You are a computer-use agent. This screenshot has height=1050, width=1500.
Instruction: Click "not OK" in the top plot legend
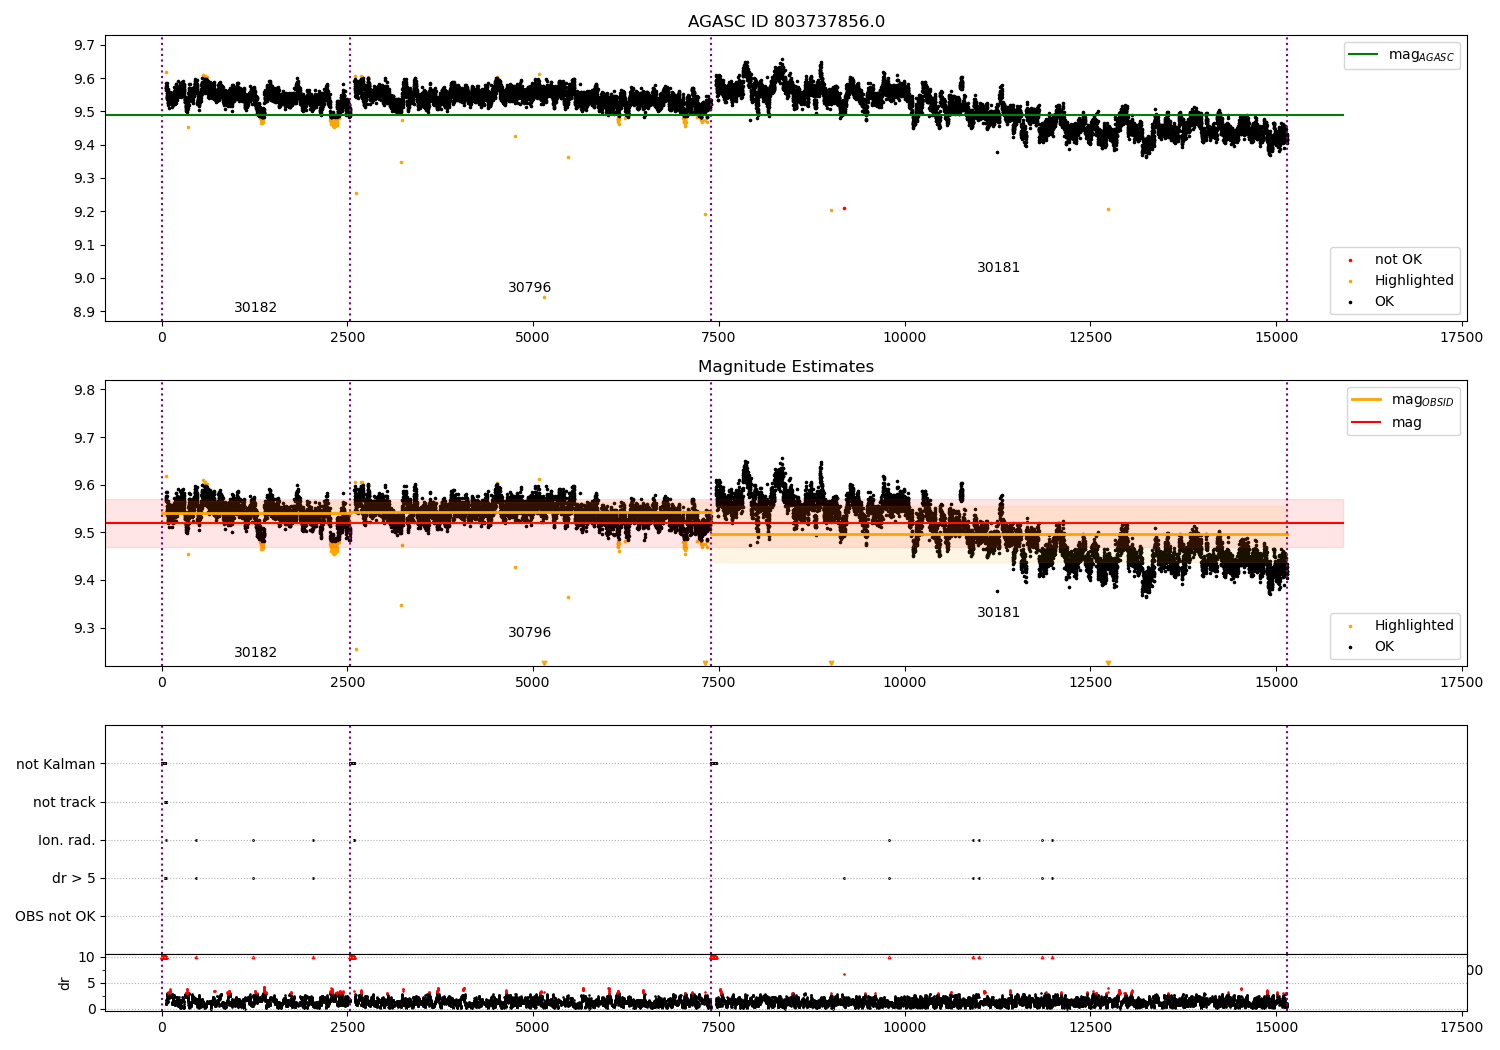pos(1398,260)
